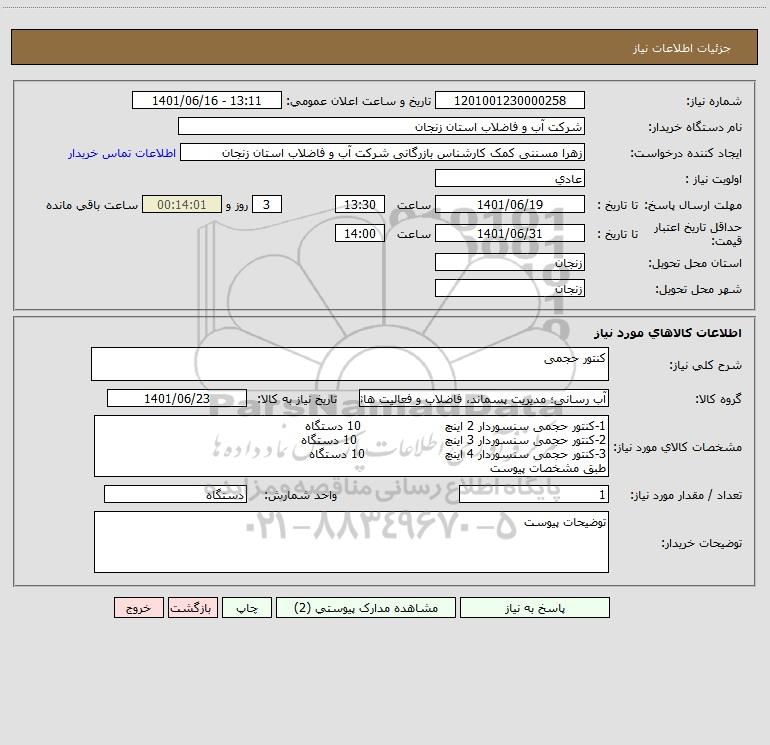Viewport: 770px width, 745px height.
Task: Click the line کنتور حجمی سنسوردار 3 اینچ
Action: click(525, 440)
